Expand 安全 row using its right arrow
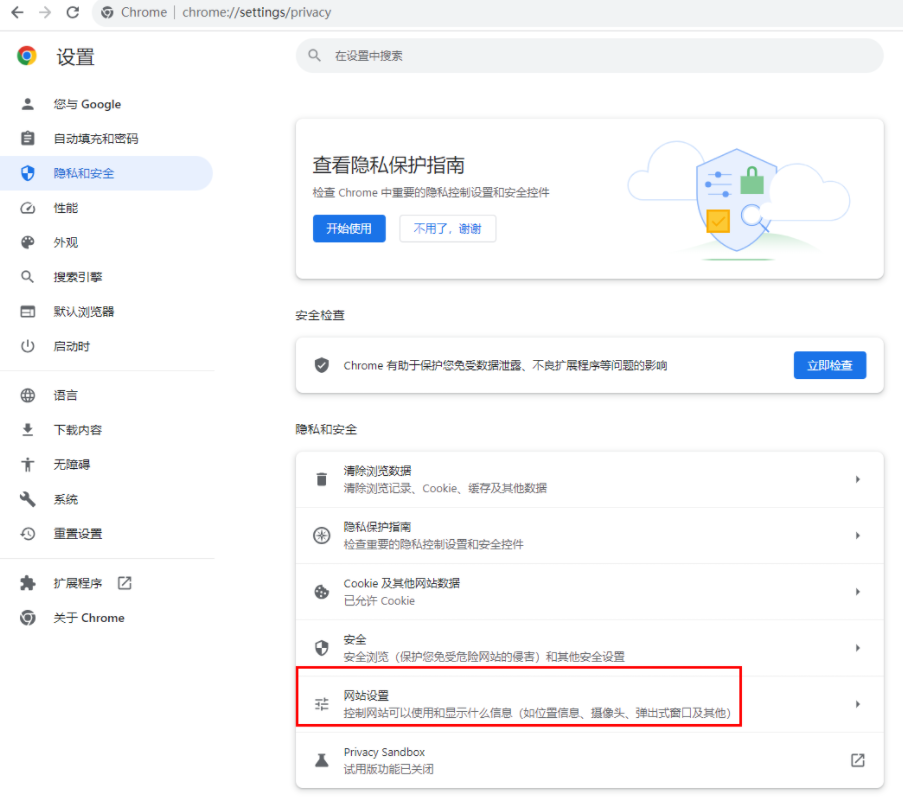Image resolution: width=903 pixels, height=804 pixels. tap(858, 648)
